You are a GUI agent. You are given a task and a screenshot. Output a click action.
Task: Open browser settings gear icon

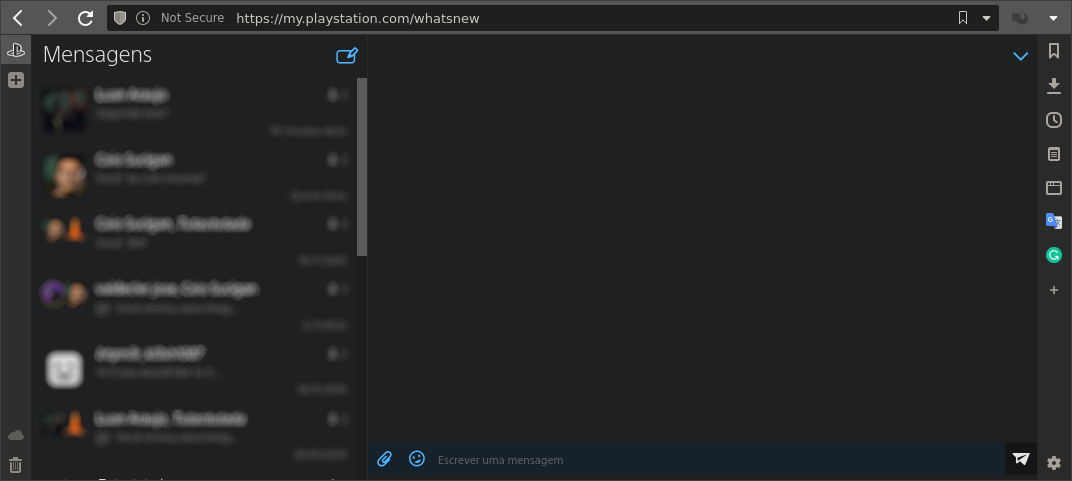(x=1054, y=463)
